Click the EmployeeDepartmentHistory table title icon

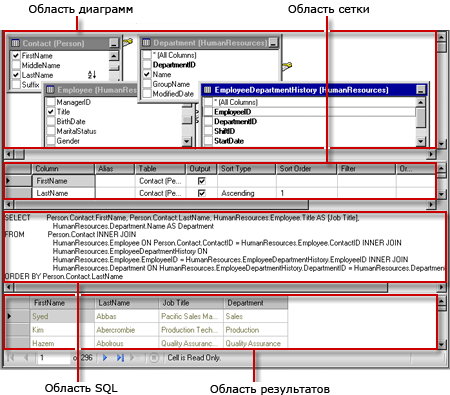(x=207, y=90)
